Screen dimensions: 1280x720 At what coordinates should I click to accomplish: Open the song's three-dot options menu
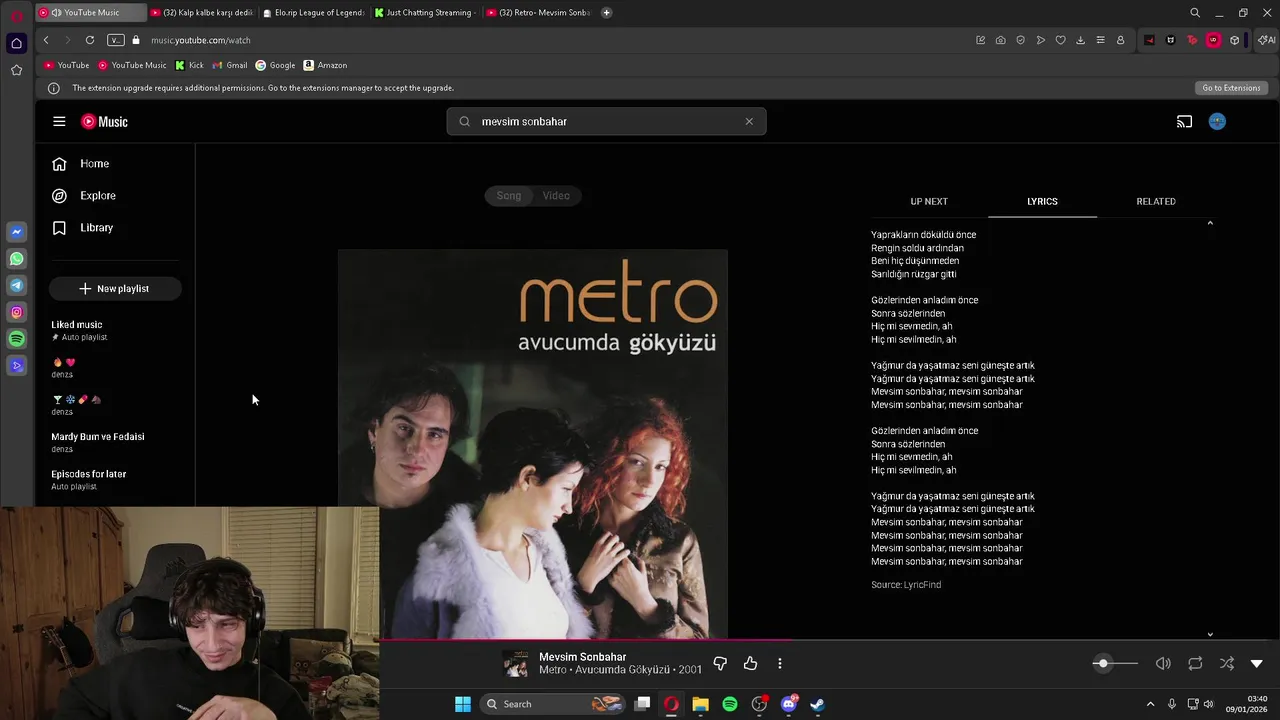[x=780, y=663]
